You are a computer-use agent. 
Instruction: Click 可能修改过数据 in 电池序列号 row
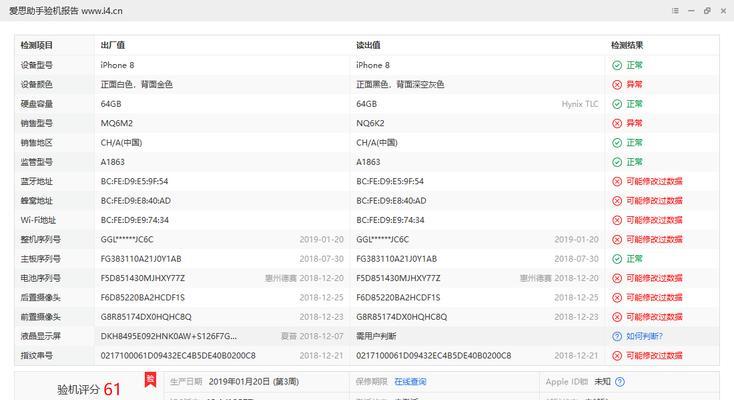pos(654,278)
